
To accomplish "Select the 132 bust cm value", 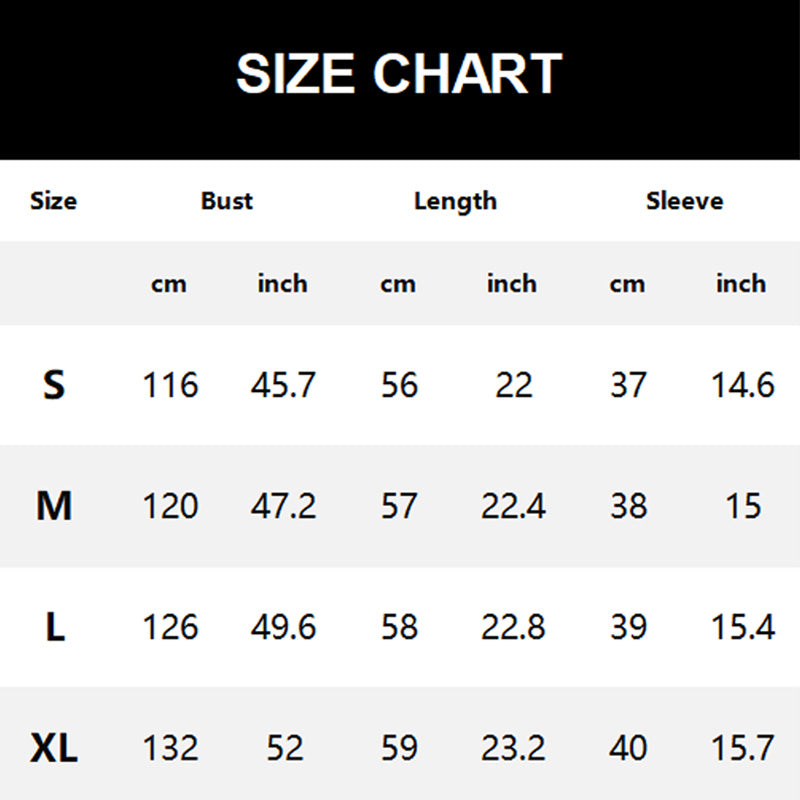I will (170, 748).
